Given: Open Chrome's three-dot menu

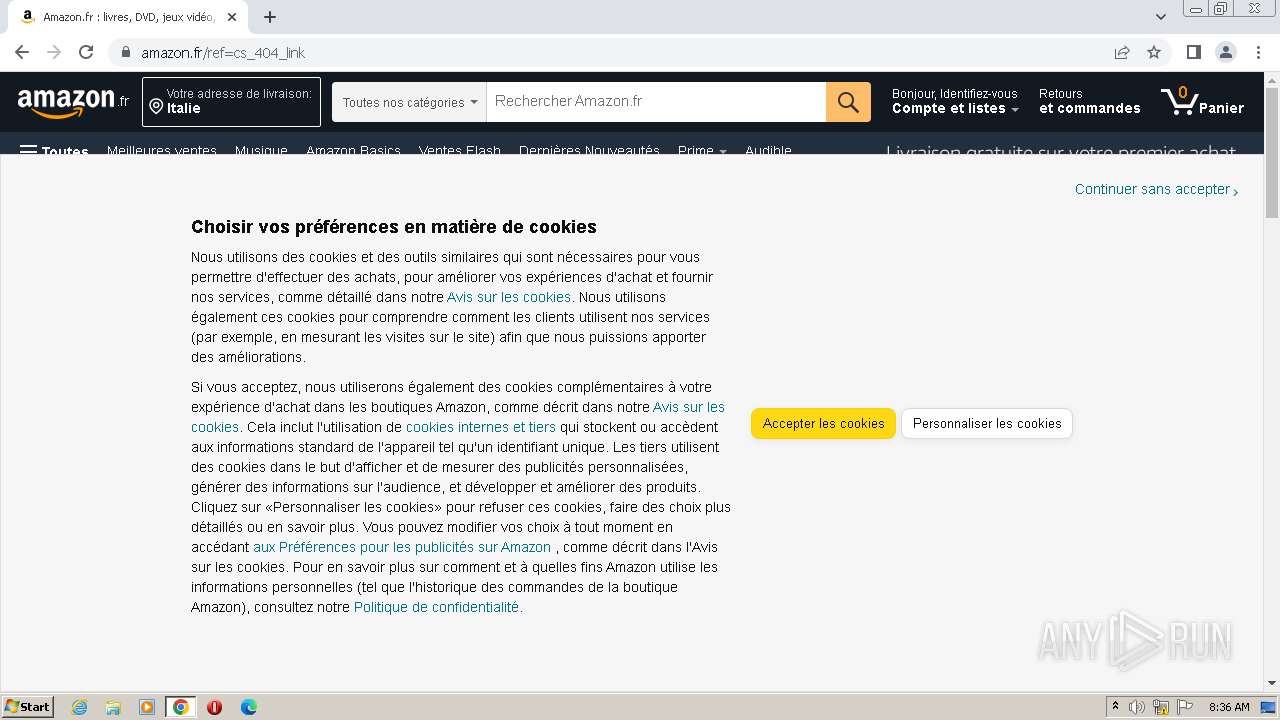Looking at the screenshot, I should pyautogui.click(x=1259, y=53).
